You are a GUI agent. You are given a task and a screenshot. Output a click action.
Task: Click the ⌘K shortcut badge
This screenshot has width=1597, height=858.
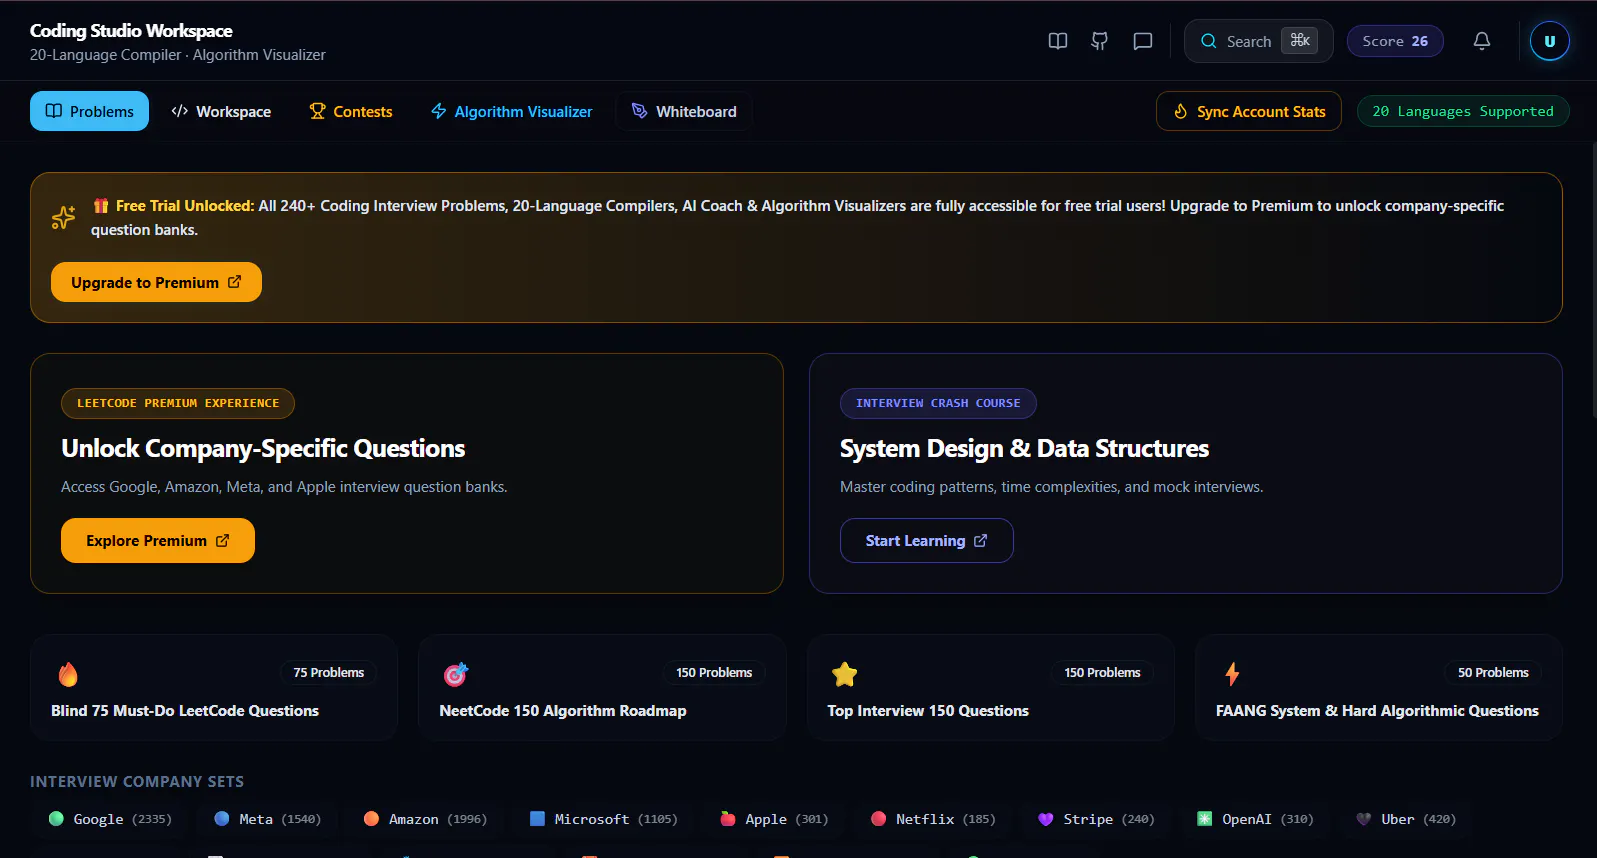(x=1299, y=40)
